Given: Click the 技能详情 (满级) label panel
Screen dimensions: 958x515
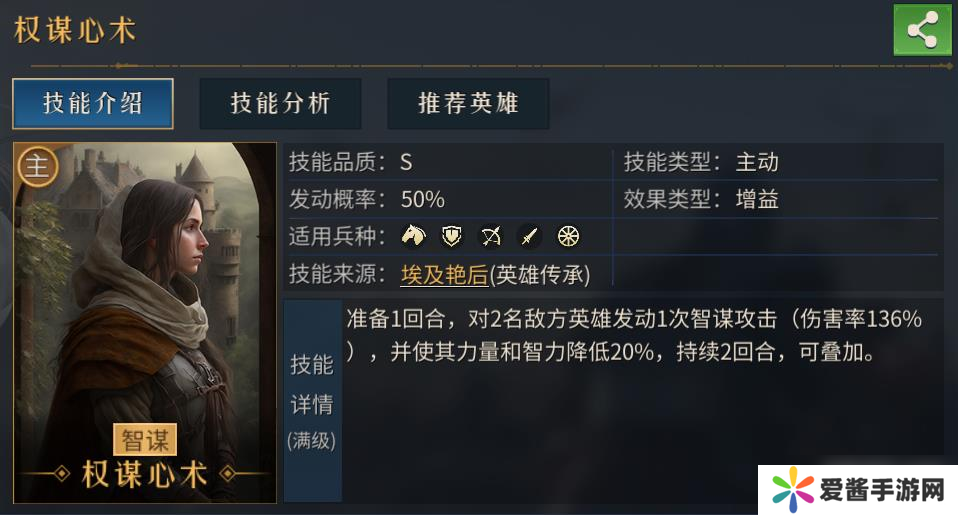Looking at the screenshot, I should [312, 400].
